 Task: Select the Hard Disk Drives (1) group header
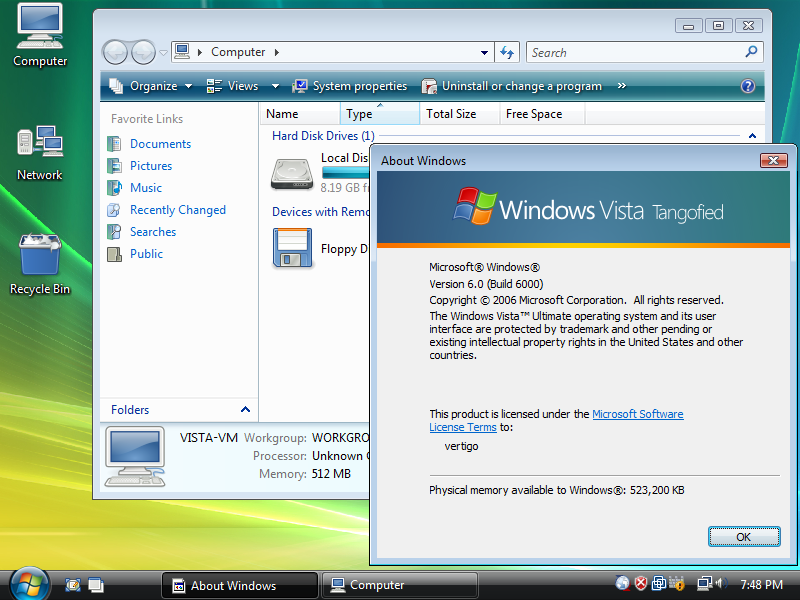[x=323, y=136]
